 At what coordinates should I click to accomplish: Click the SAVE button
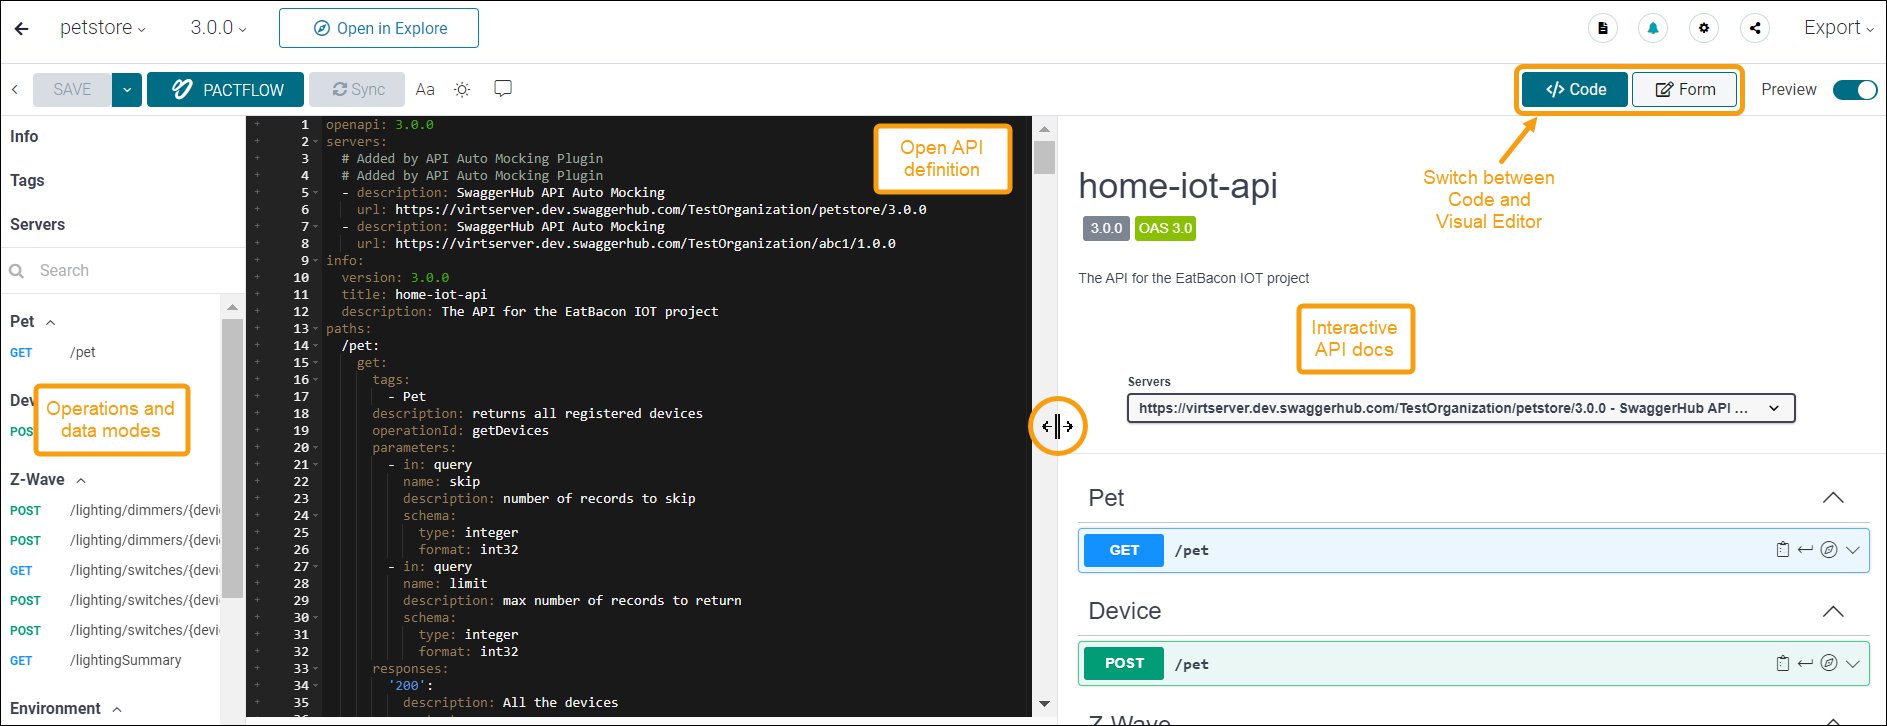72,90
